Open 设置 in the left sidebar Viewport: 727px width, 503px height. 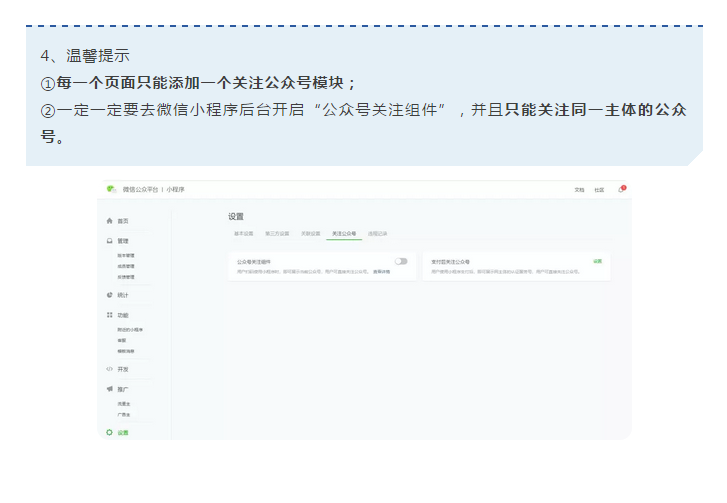pyautogui.click(x=123, y=433)
